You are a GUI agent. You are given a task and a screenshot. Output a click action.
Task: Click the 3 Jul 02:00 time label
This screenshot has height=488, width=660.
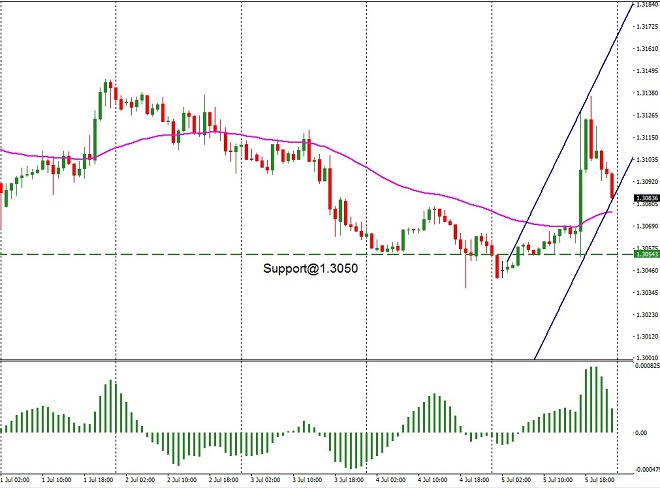click(x=266, y=480)
